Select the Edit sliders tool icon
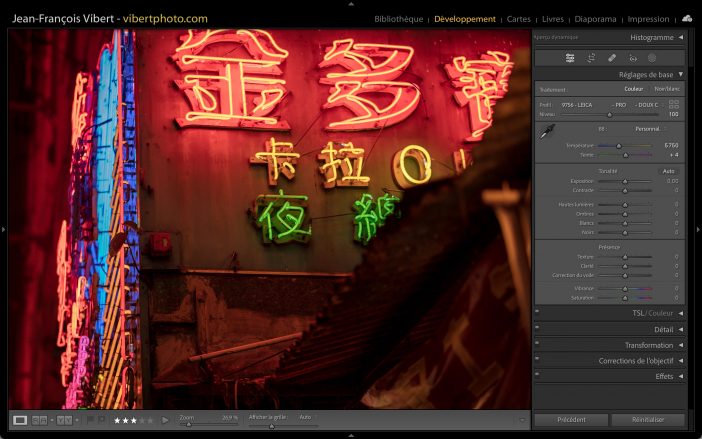This screenshot has height=439, width=702. [570, 58]
